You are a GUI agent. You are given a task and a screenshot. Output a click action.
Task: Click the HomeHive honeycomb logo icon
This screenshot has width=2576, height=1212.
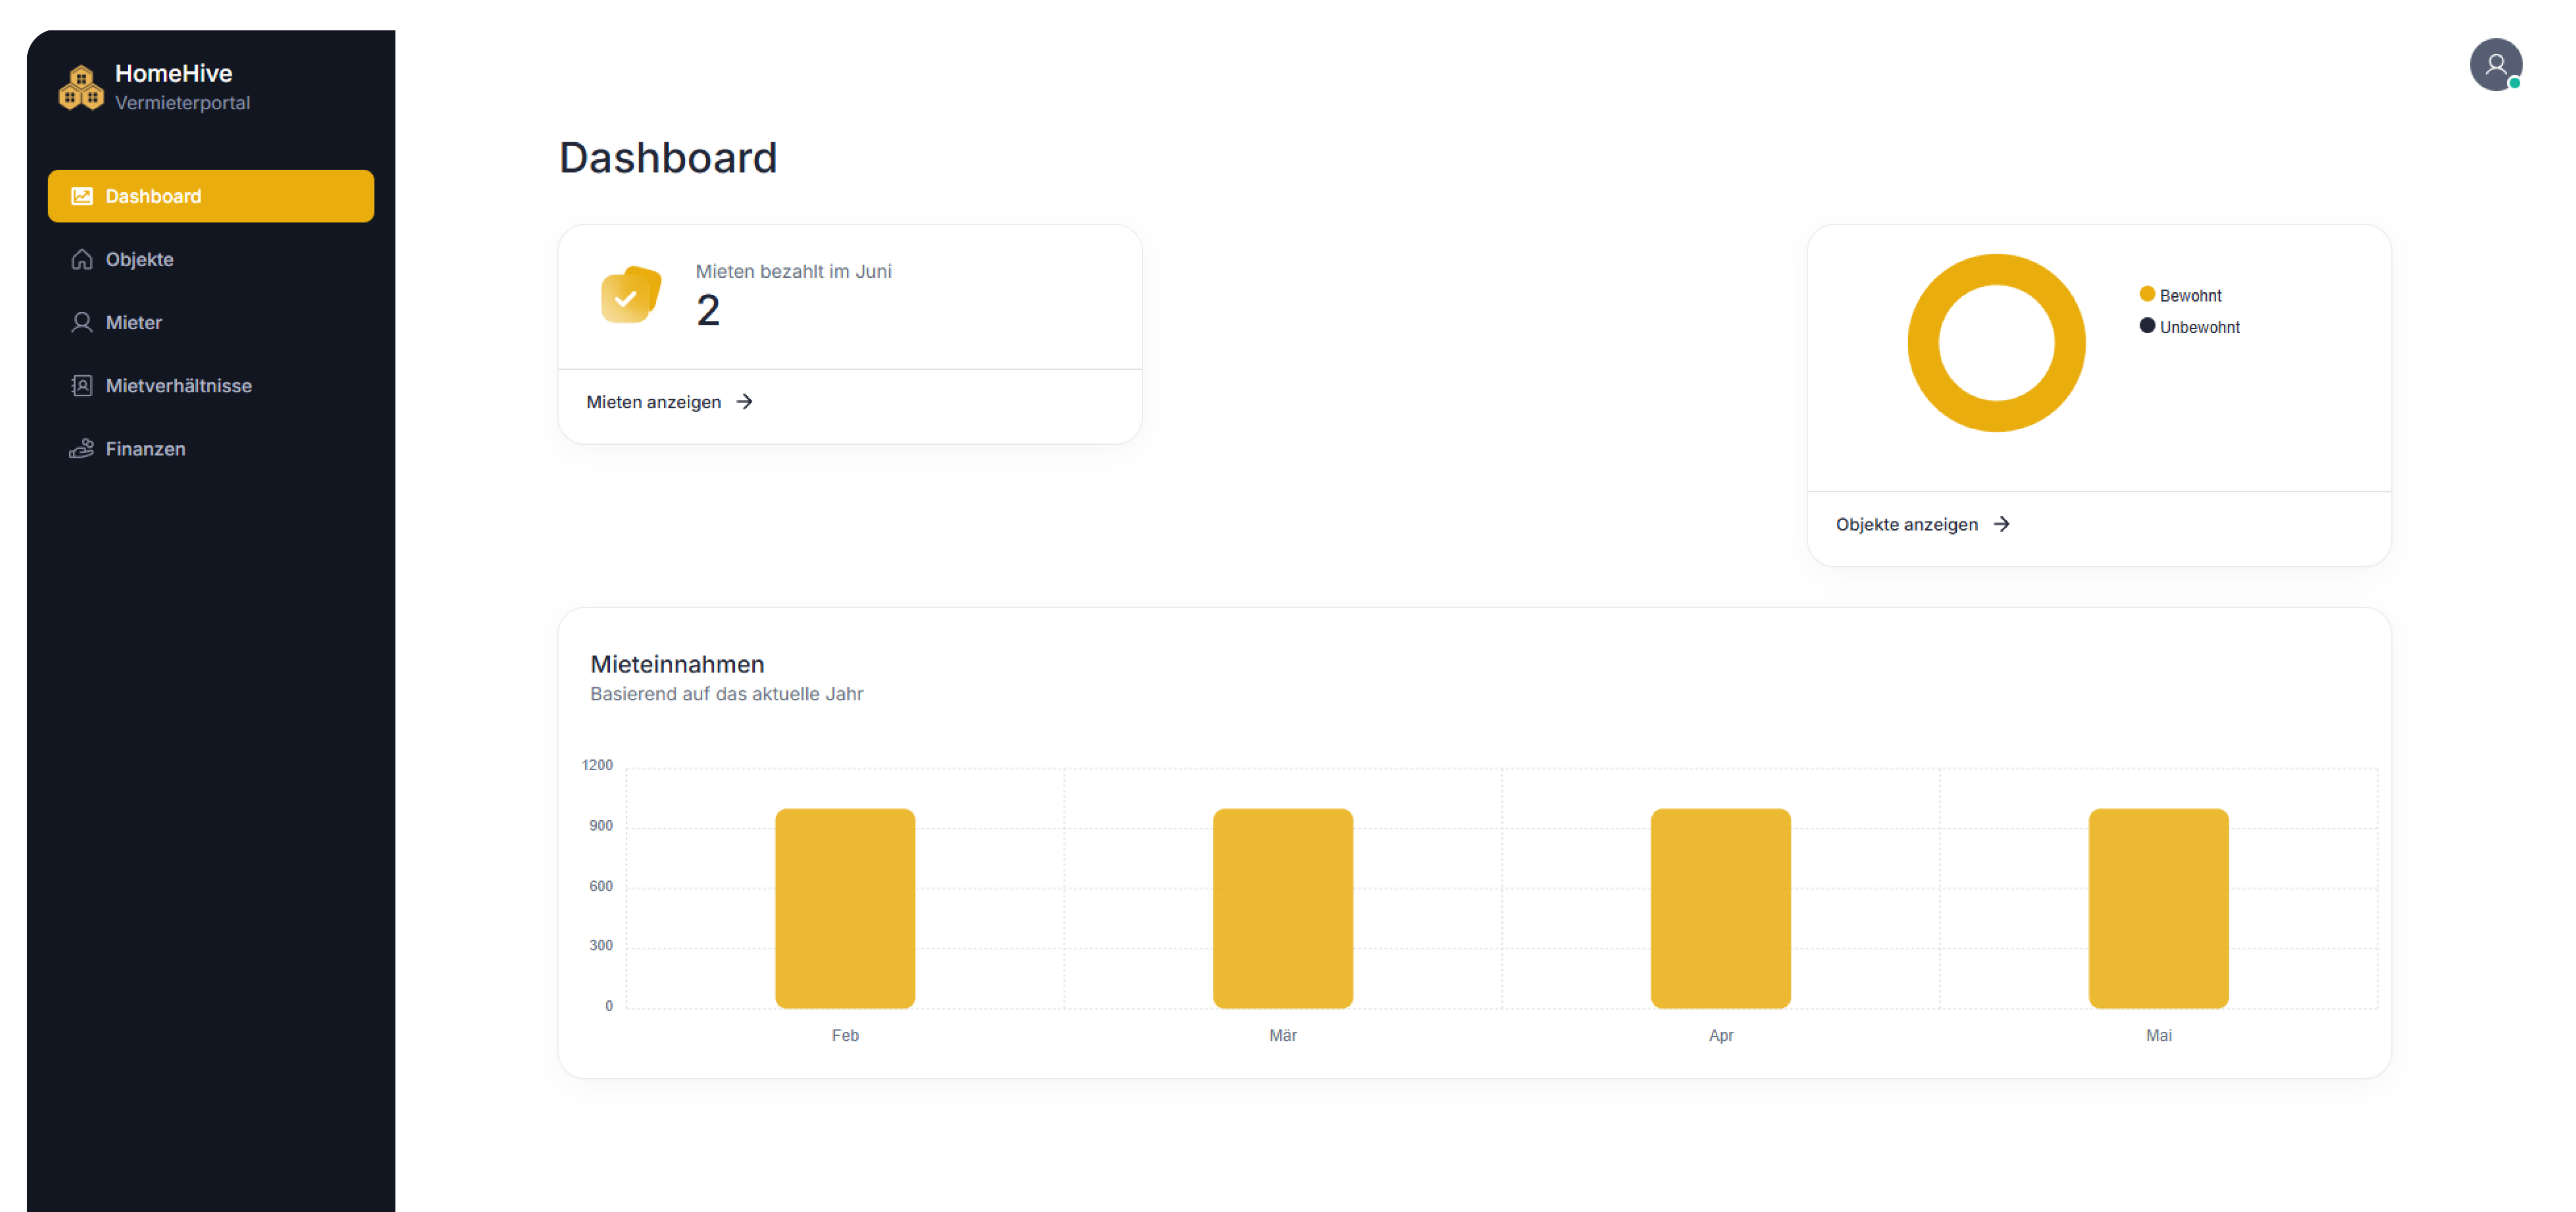(x=80, y=88)
